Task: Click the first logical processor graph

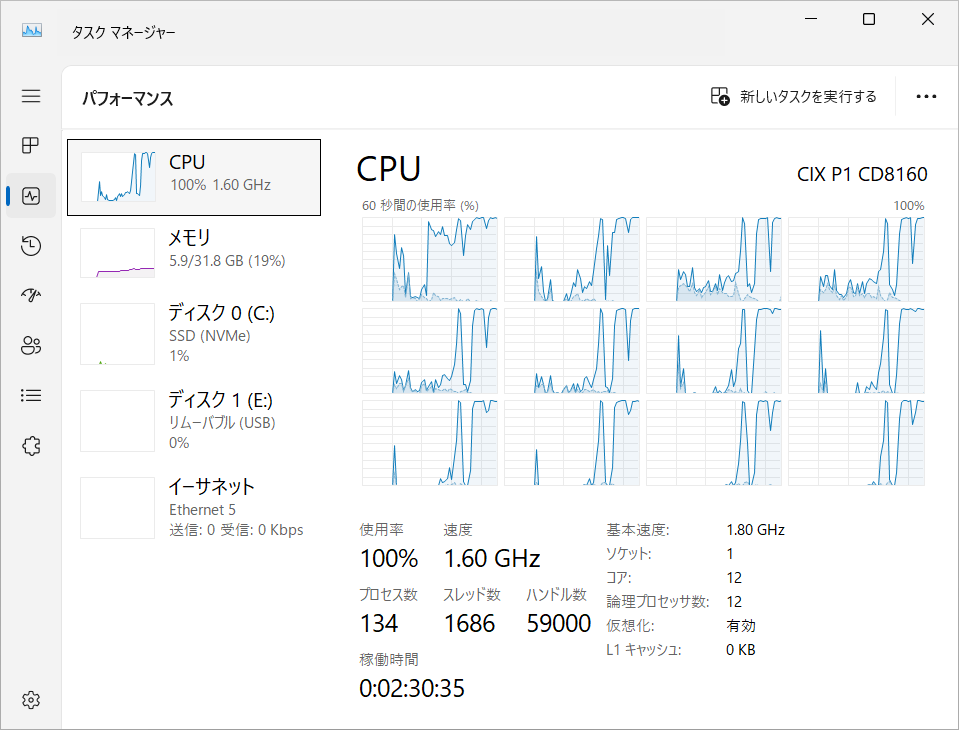Action: pos(429,259)
